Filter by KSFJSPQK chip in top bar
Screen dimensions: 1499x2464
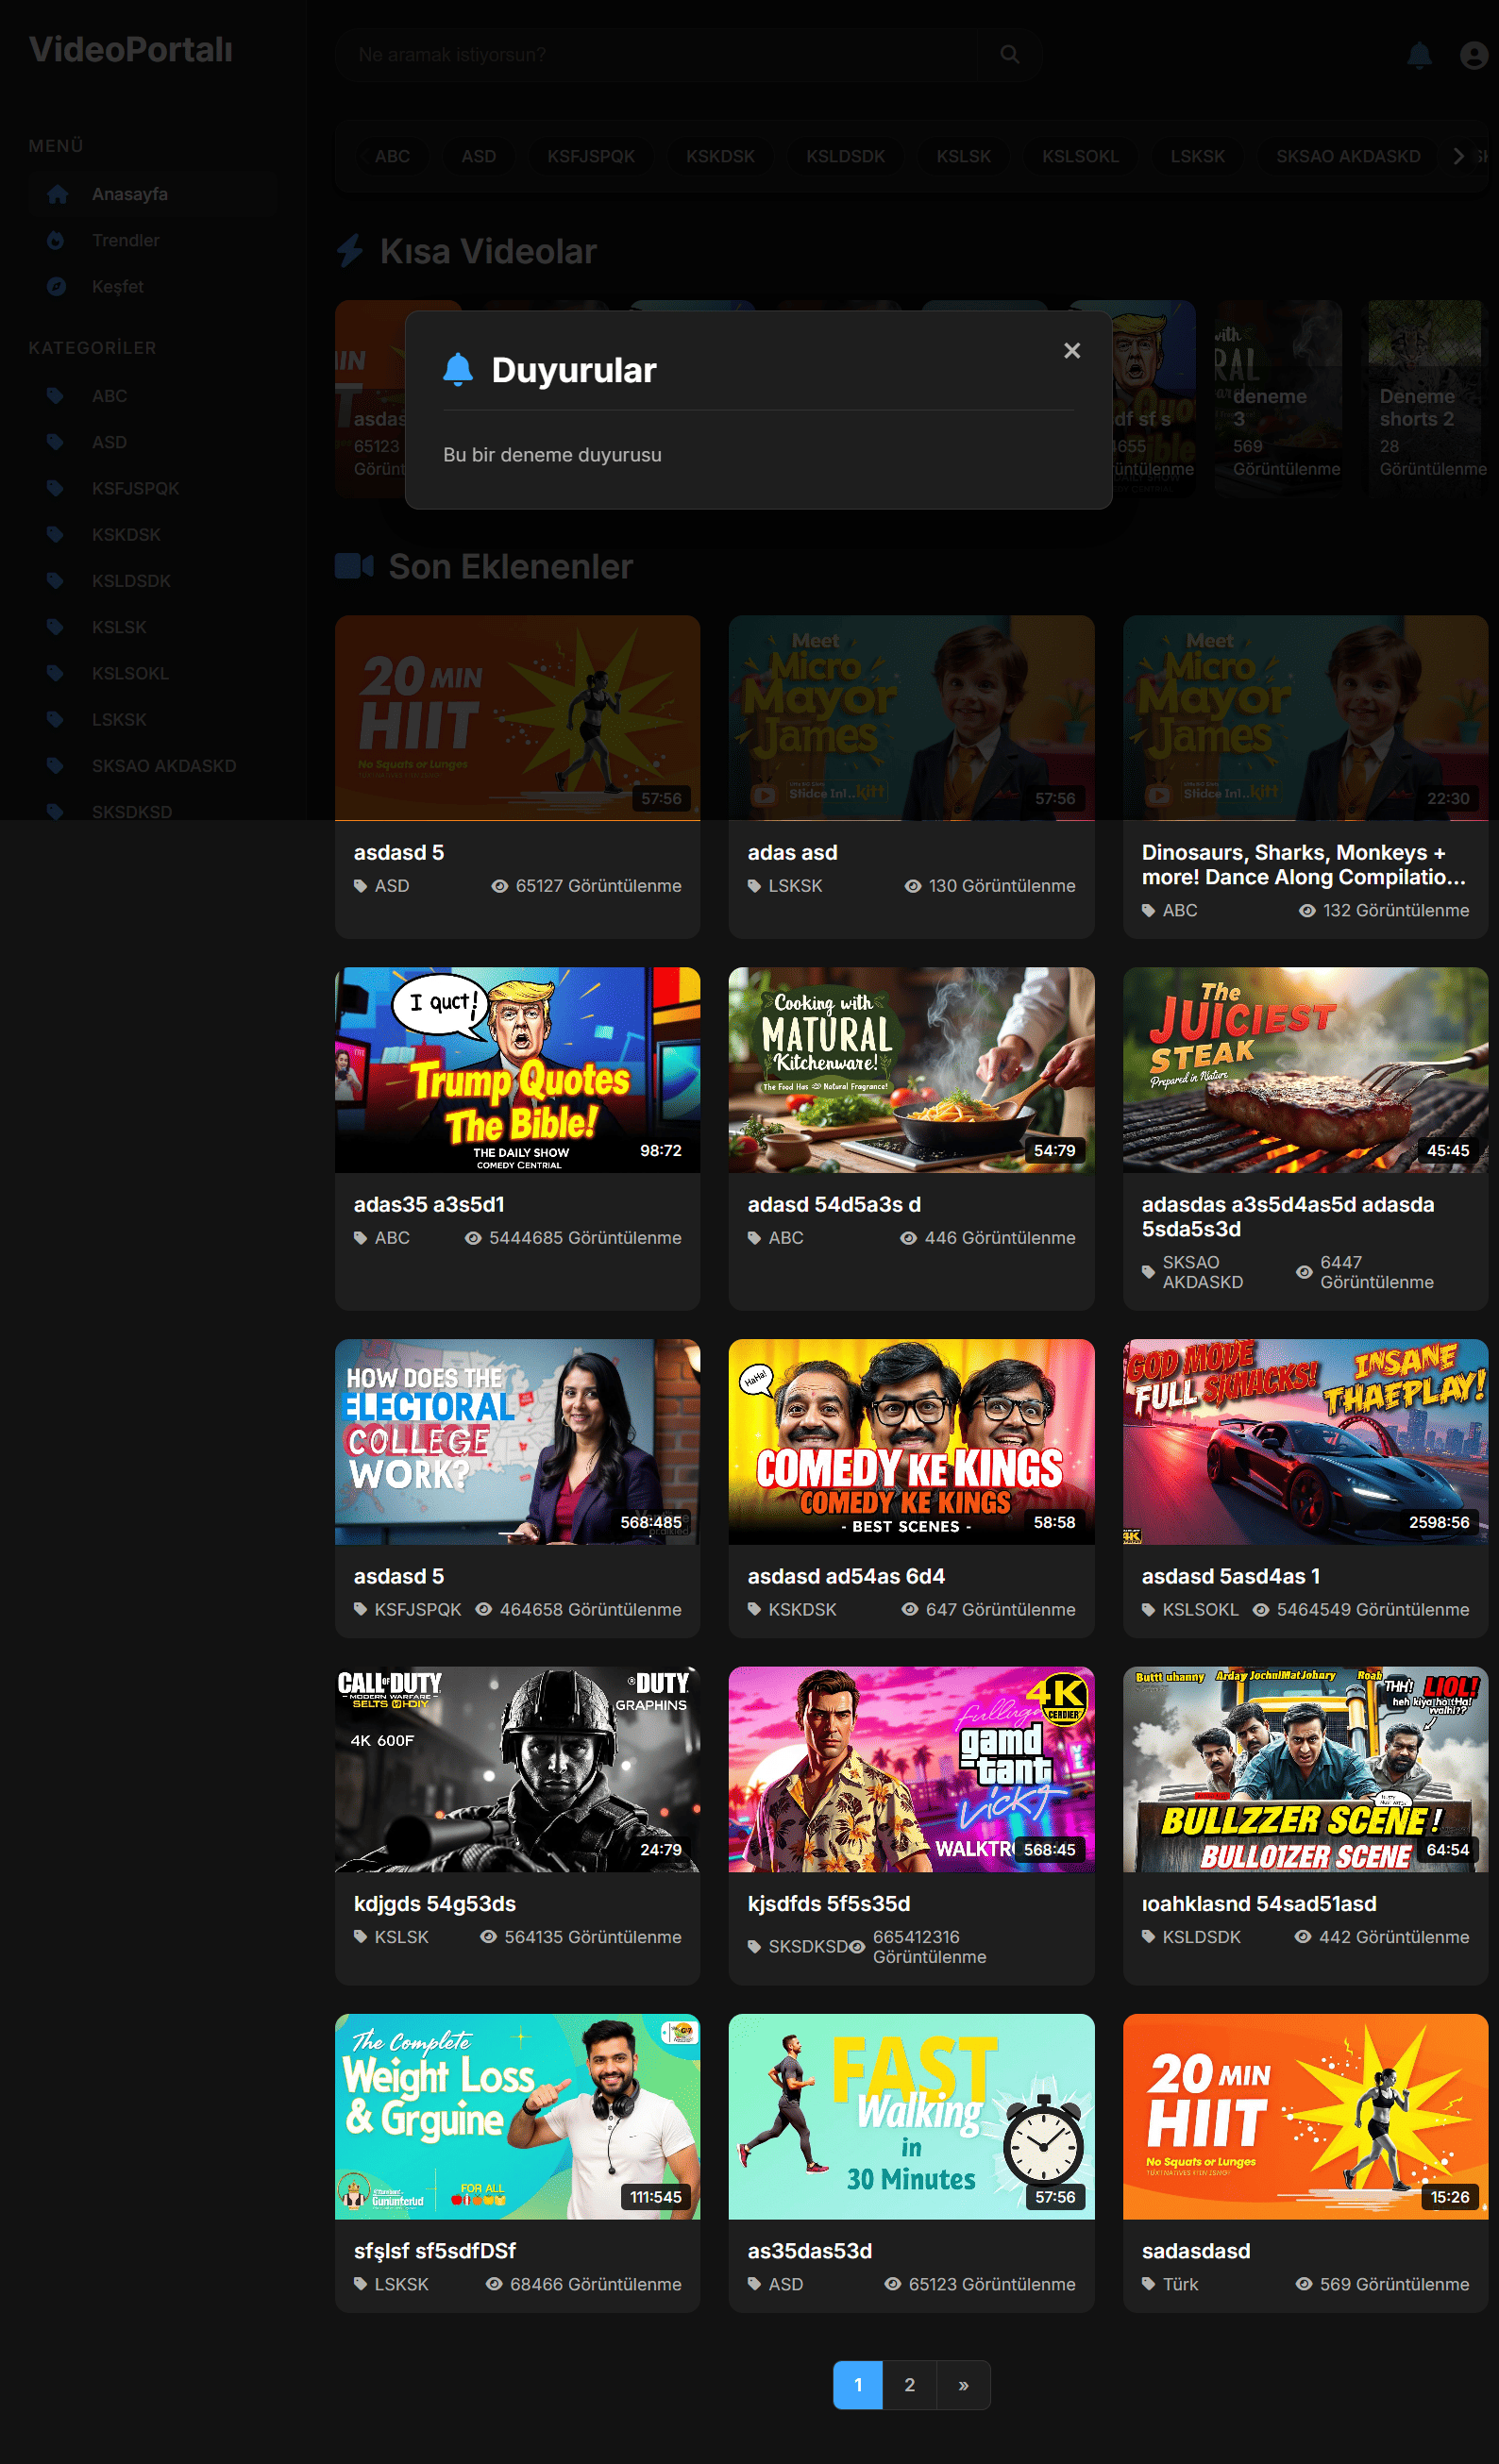tap(591, 156)
